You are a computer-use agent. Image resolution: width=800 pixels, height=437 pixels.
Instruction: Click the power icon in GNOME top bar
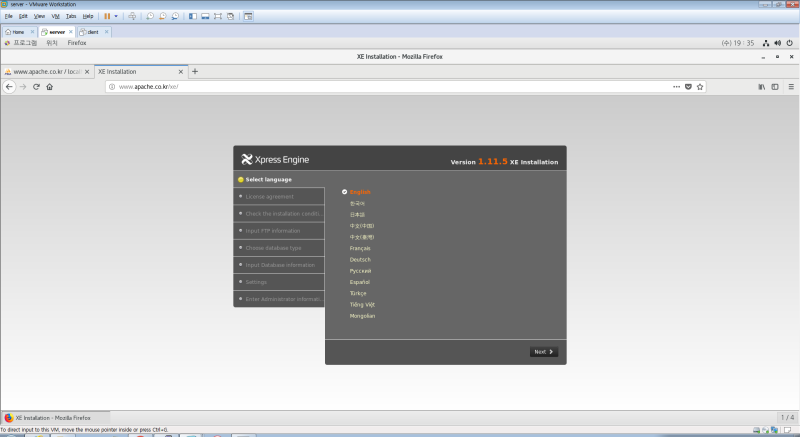[789, 43]
